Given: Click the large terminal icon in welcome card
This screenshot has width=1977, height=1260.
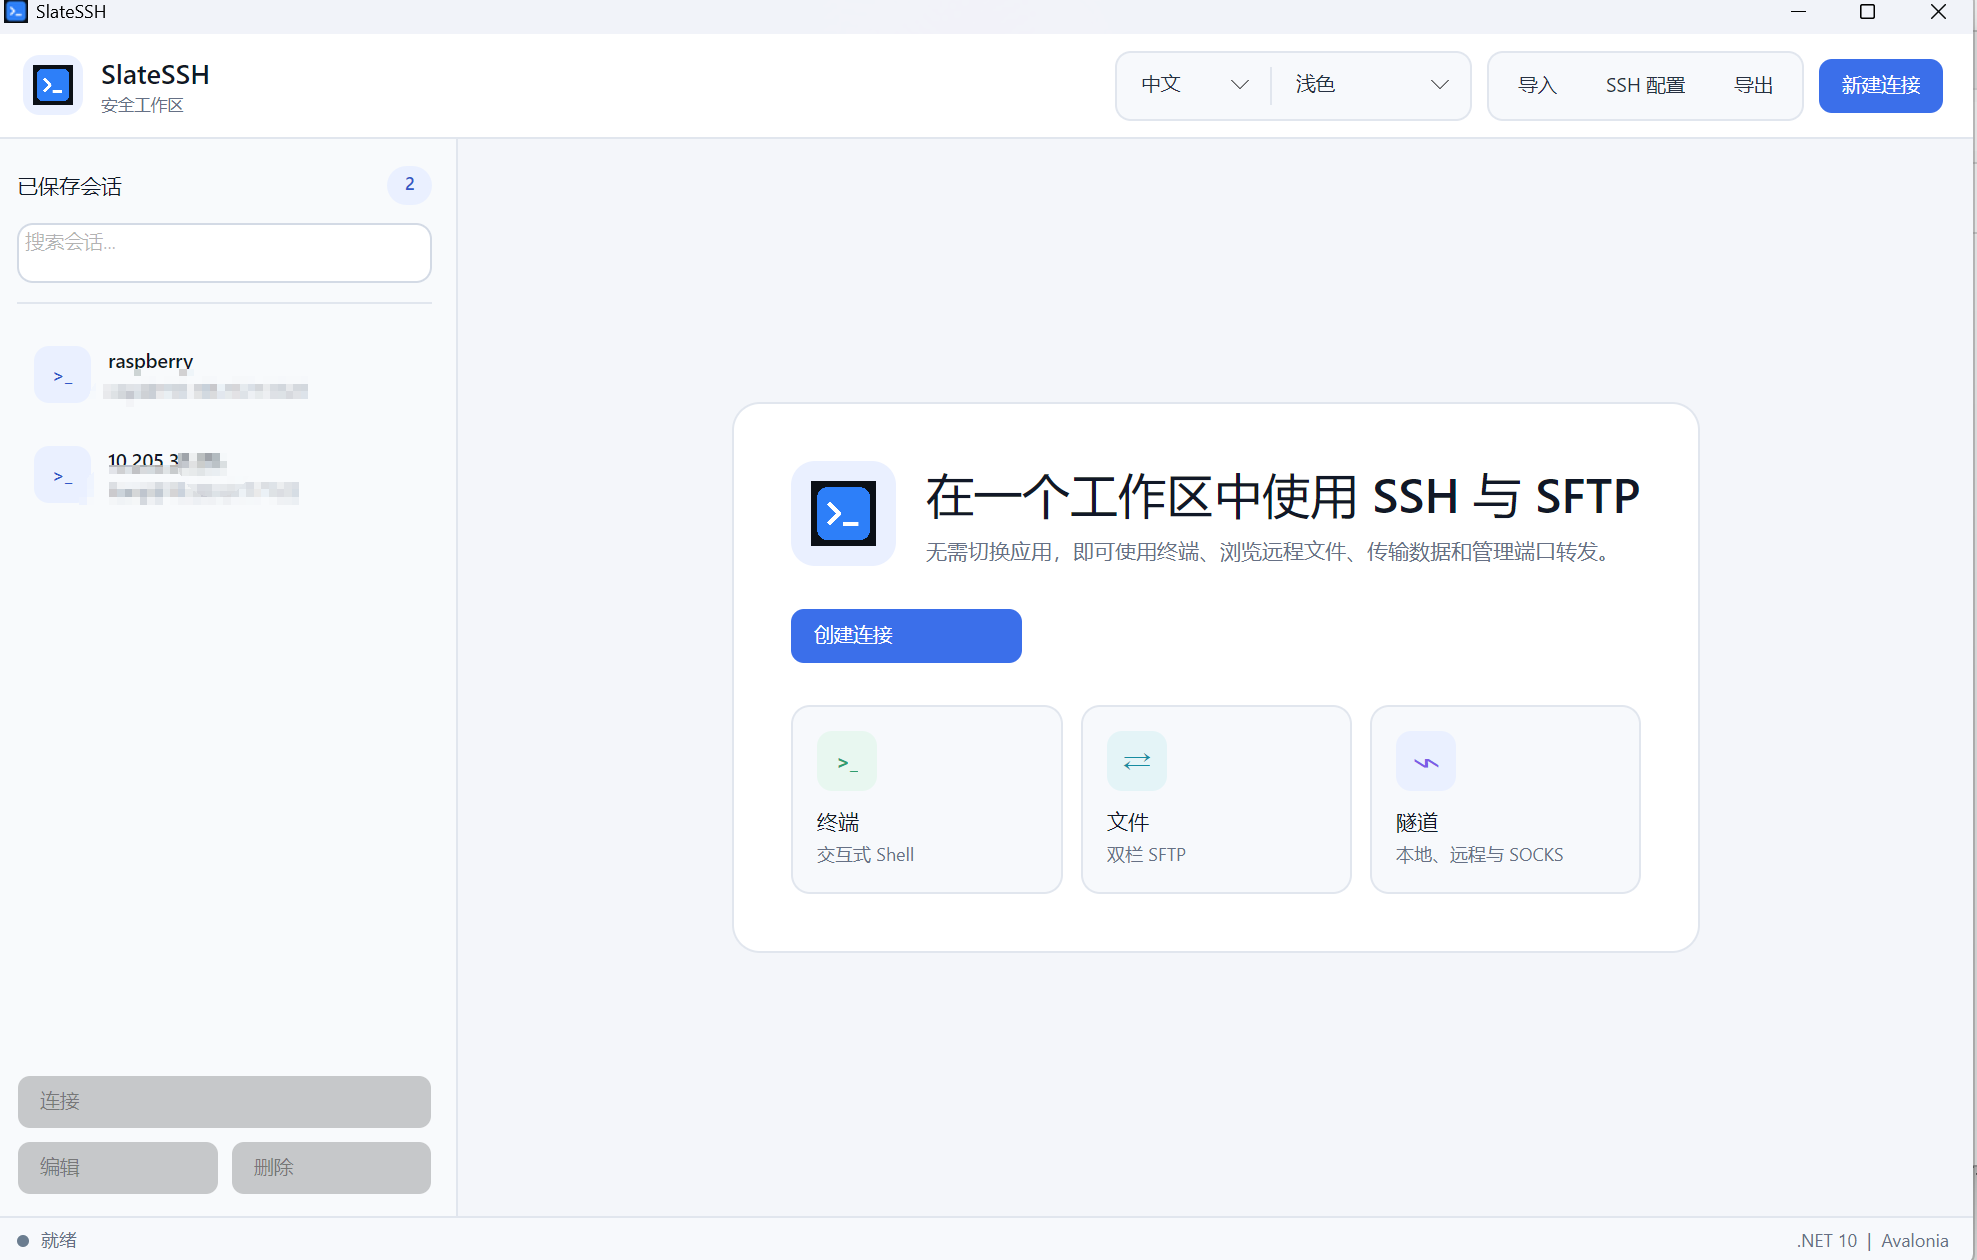Looking at the screenshot, I should click(x=843, y=513).
